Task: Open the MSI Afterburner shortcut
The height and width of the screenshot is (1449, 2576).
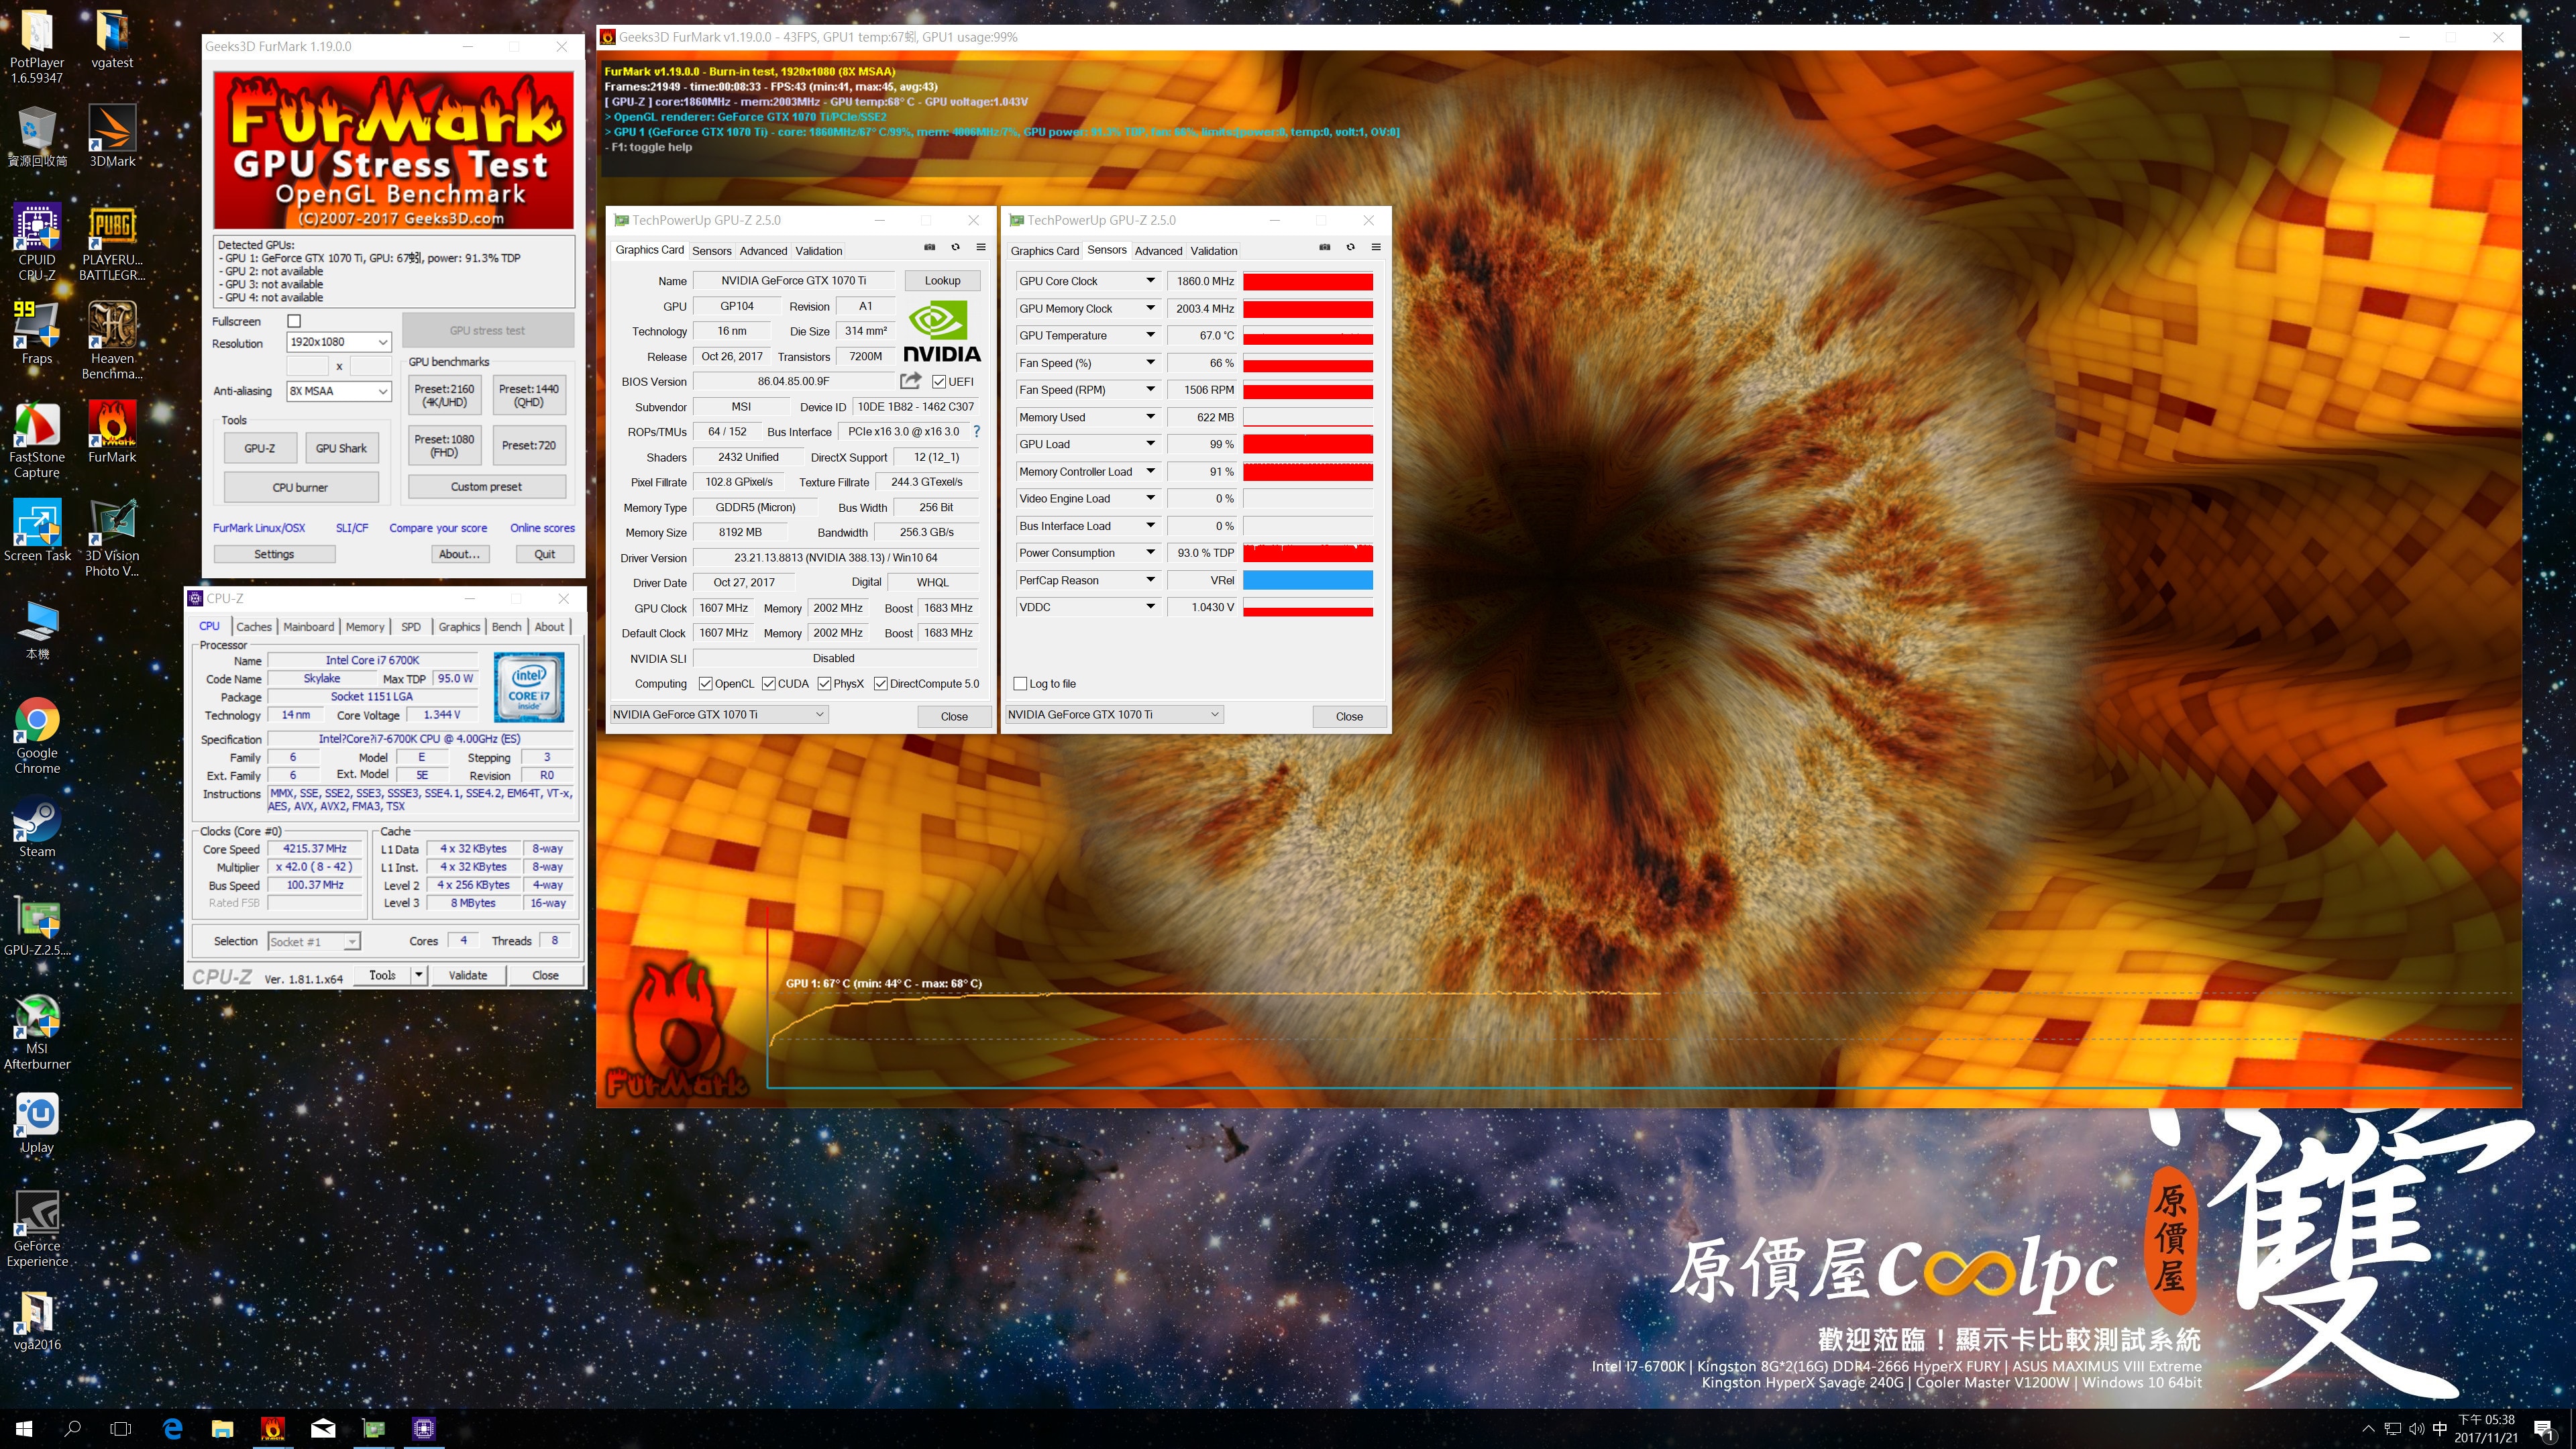Action: coord(37,1032)
